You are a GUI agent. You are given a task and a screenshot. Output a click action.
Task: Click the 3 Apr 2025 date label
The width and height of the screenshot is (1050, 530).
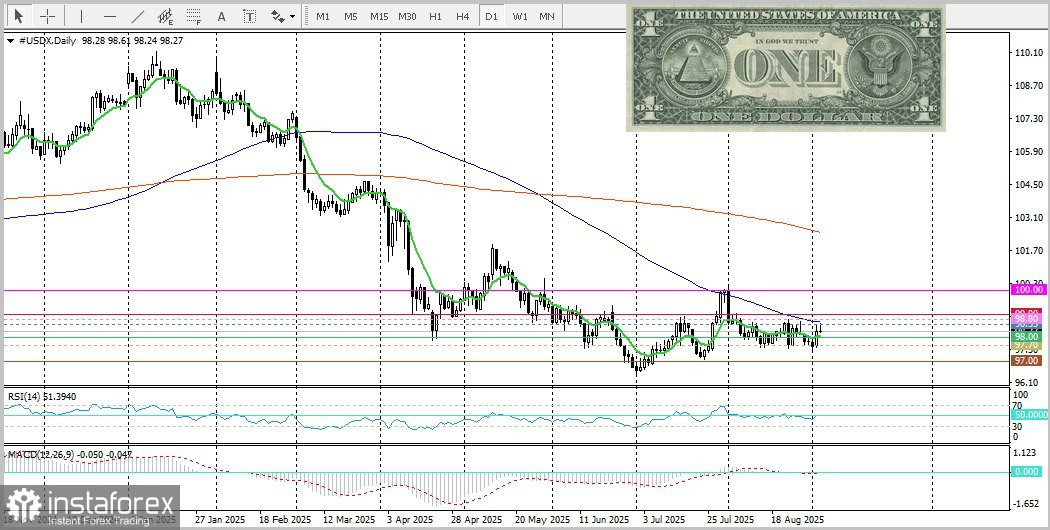410,519
